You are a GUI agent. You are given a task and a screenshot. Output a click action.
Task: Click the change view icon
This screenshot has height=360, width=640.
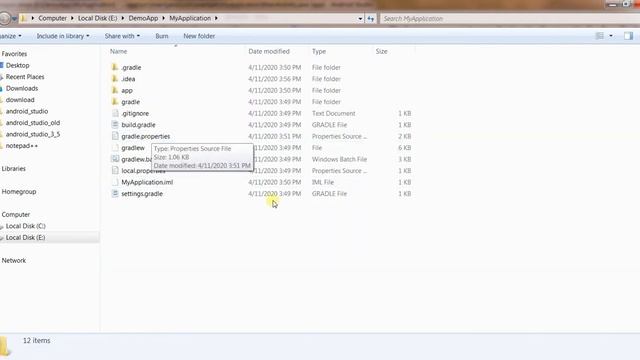(600, 36)
